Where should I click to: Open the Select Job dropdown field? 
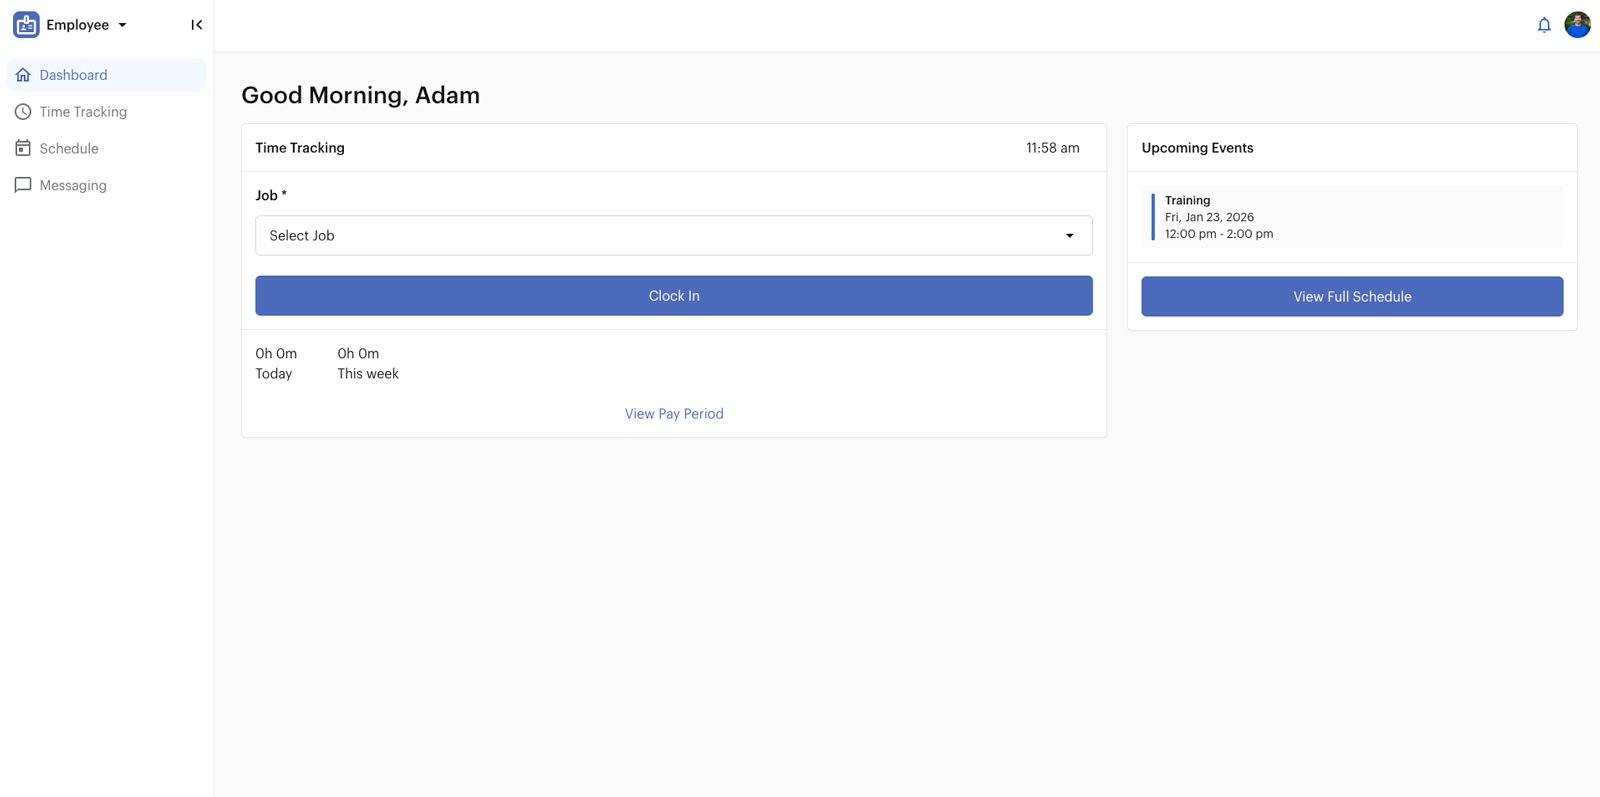click(x=660, y=236)
